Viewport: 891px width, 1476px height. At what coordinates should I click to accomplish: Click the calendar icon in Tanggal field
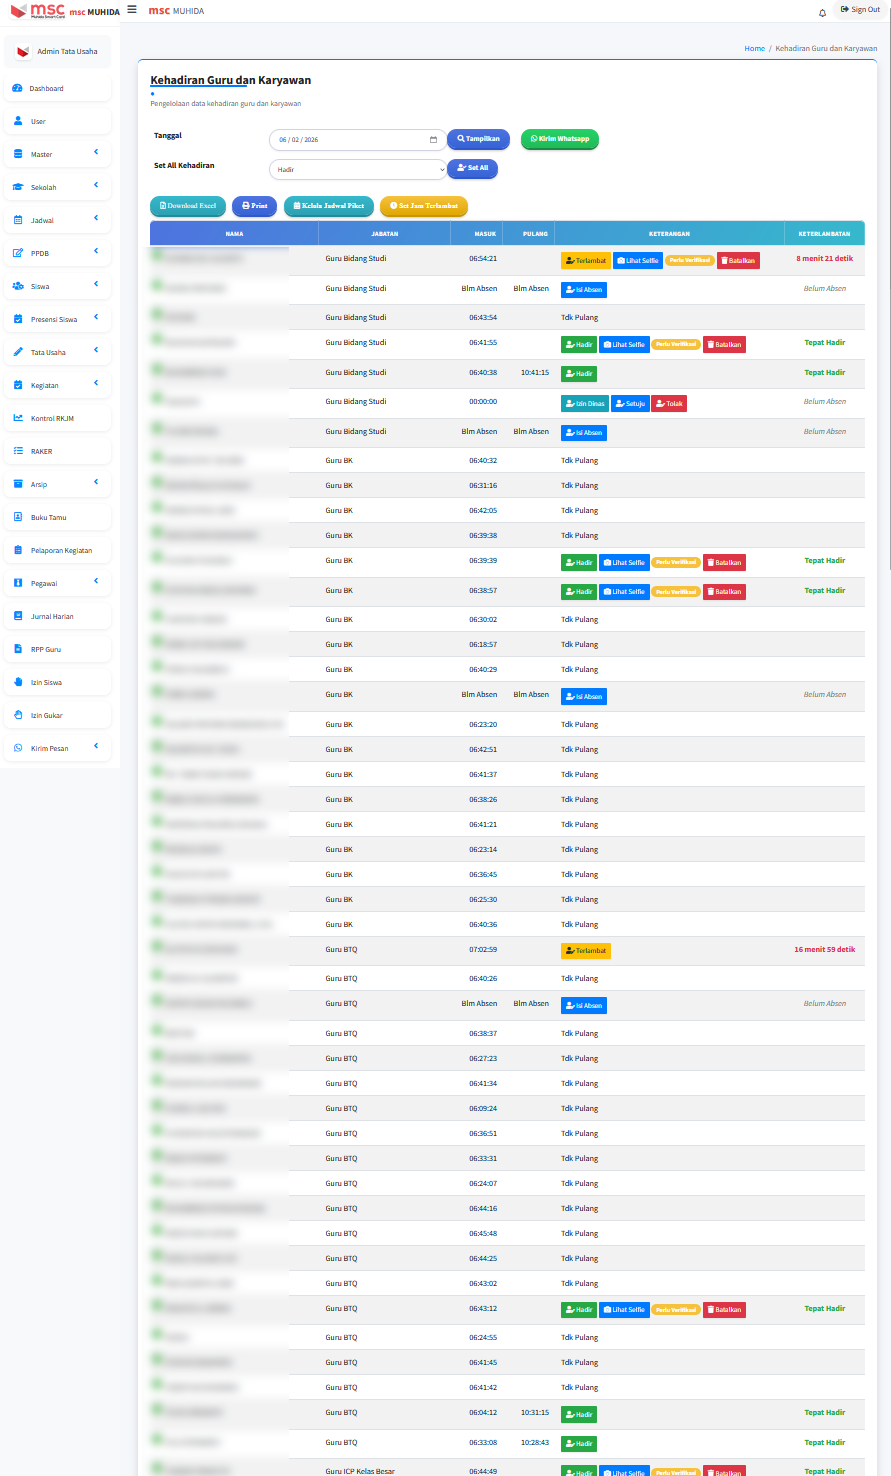click(x=433, y=140)
